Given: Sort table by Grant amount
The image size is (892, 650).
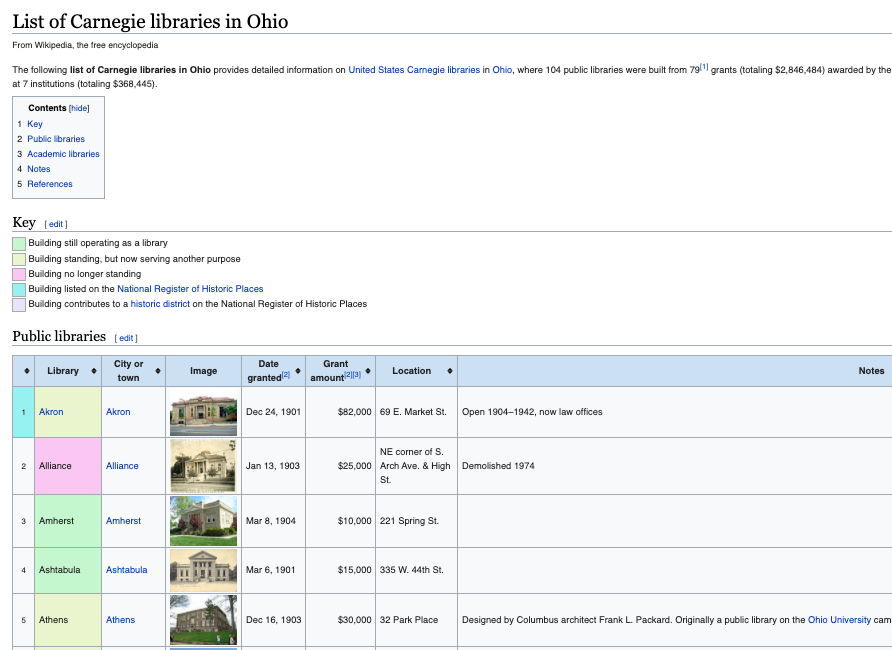Looking at the screenshot, I should click(366, 371).
